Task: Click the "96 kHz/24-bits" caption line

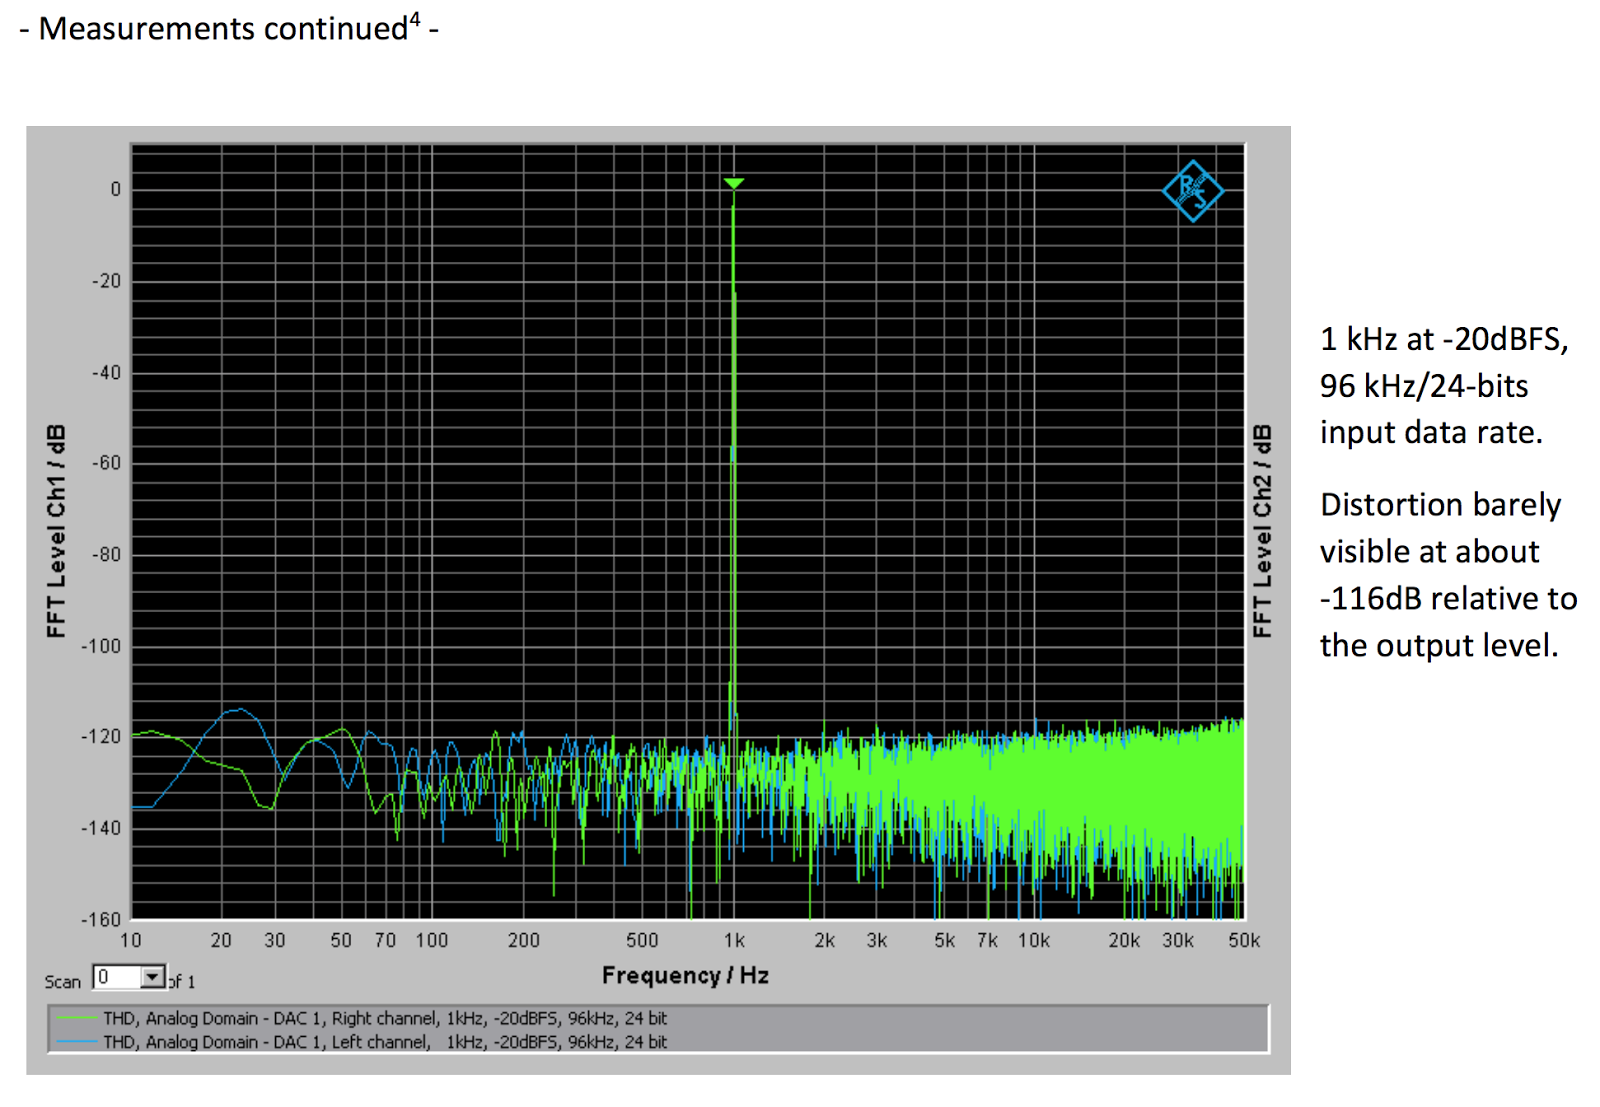Action: tap(1424, 386)
